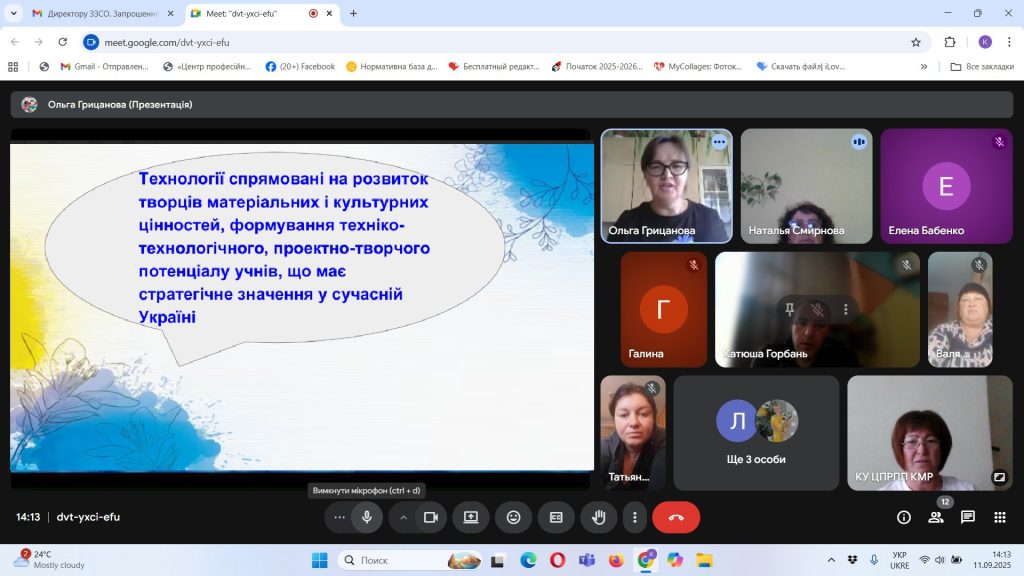The width and height of the screenshot is (1024, 576).
Task: Expand video settings arrow beside camera
Action: click(x=404, y=517)
